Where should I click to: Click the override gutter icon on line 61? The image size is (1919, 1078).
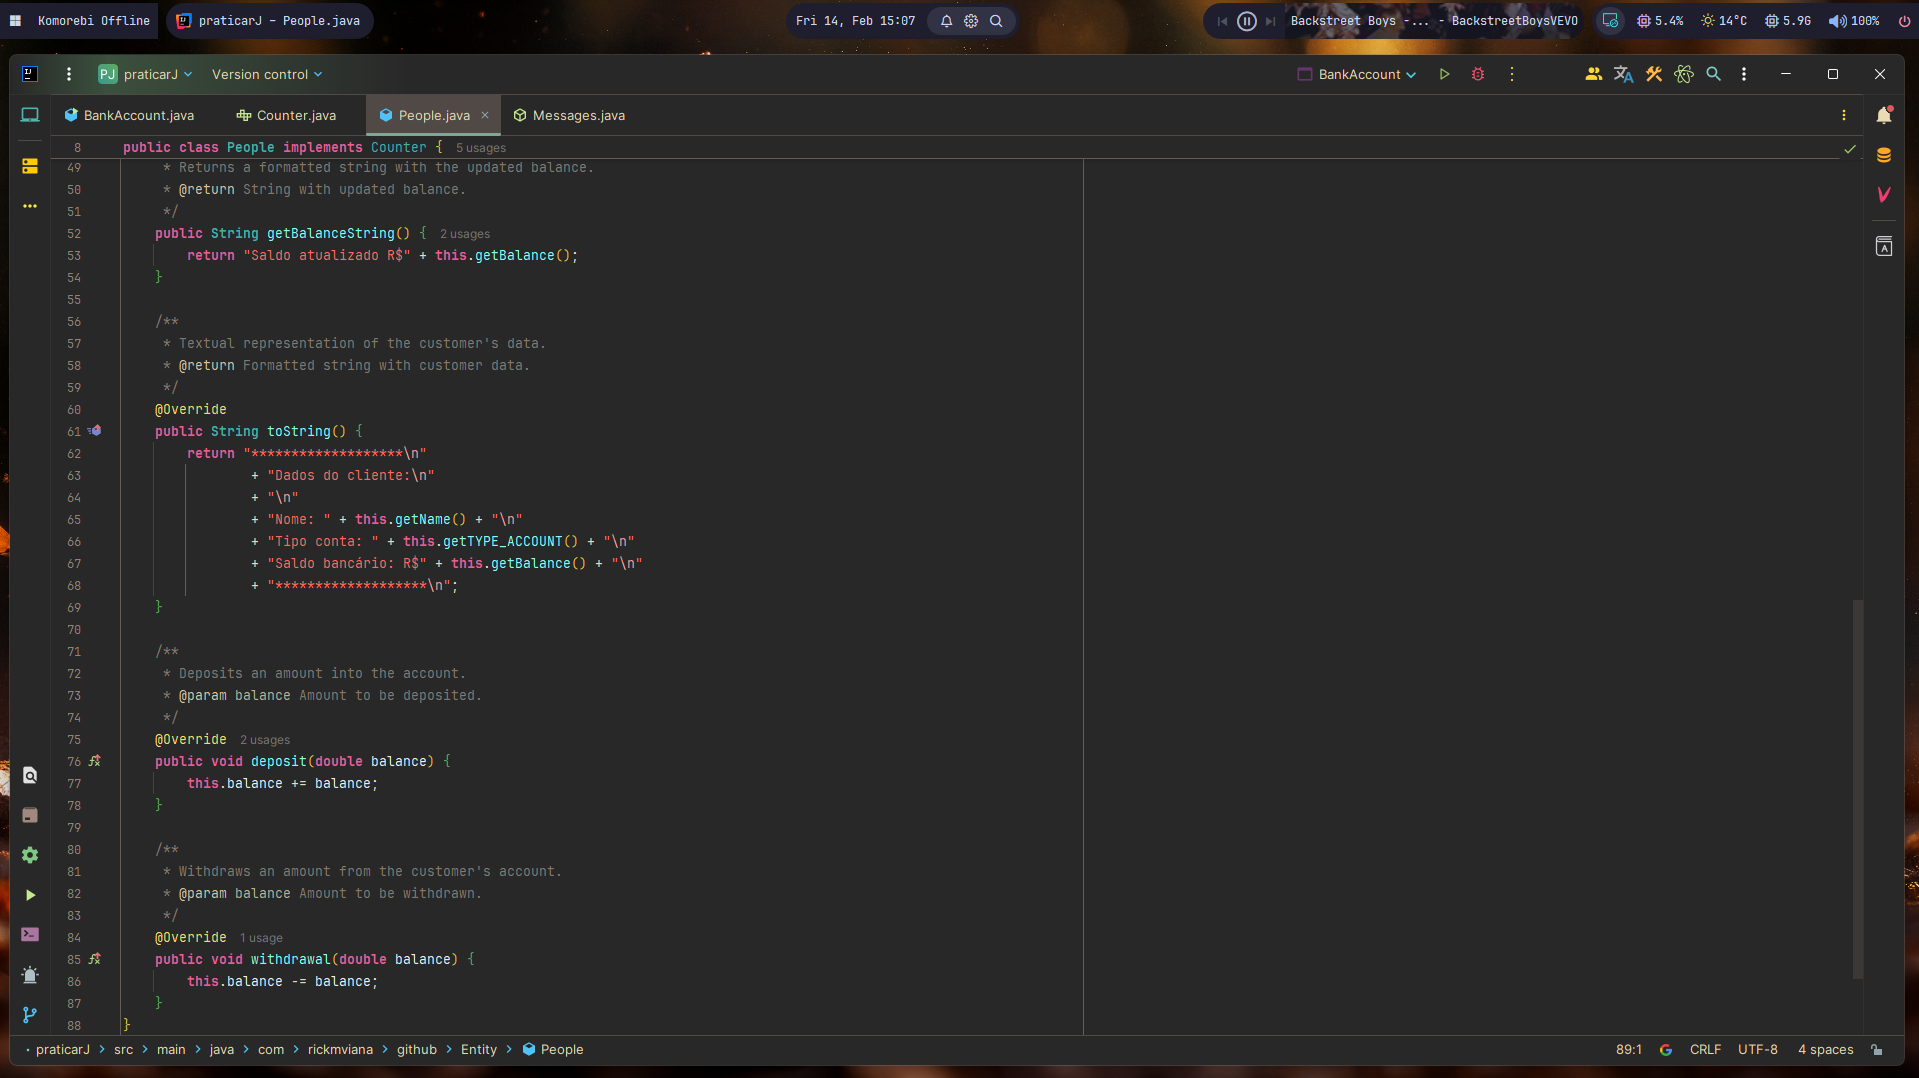click(x=95, y=431)
